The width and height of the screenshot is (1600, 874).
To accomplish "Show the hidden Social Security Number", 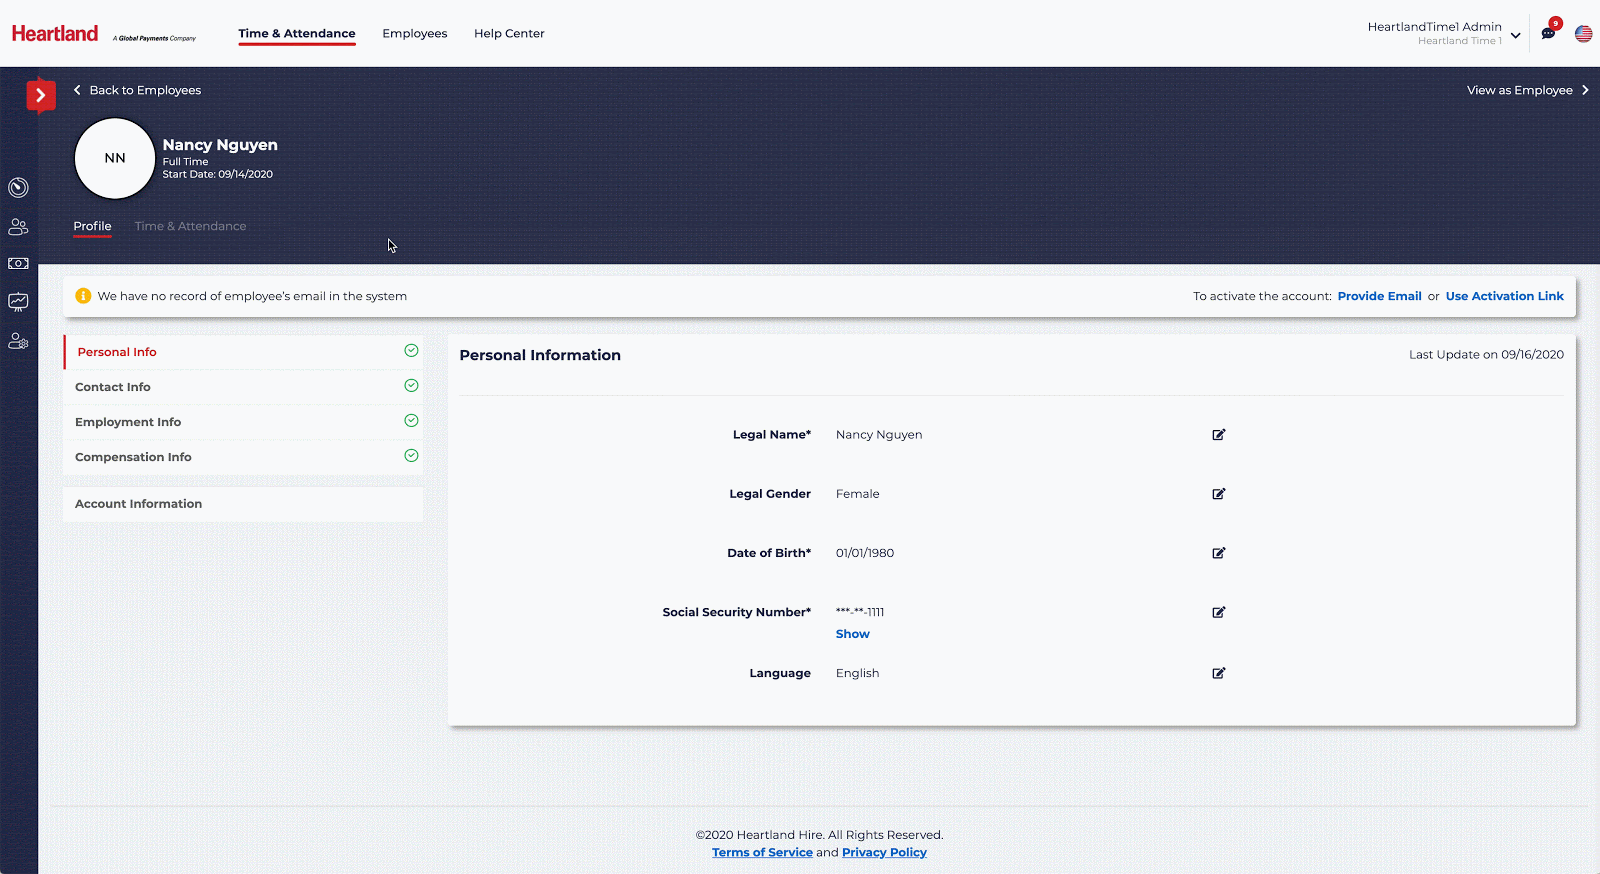I will pyautogui.click(x=852, y=634).
